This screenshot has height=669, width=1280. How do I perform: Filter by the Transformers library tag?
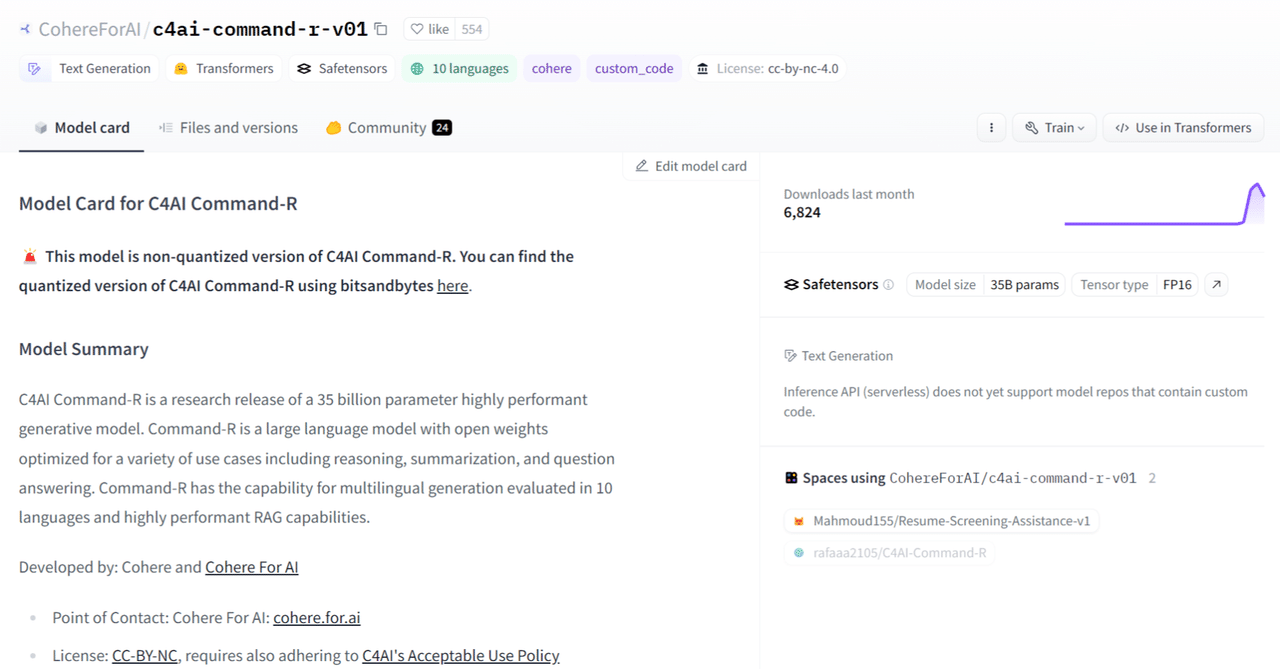(224, 69)
